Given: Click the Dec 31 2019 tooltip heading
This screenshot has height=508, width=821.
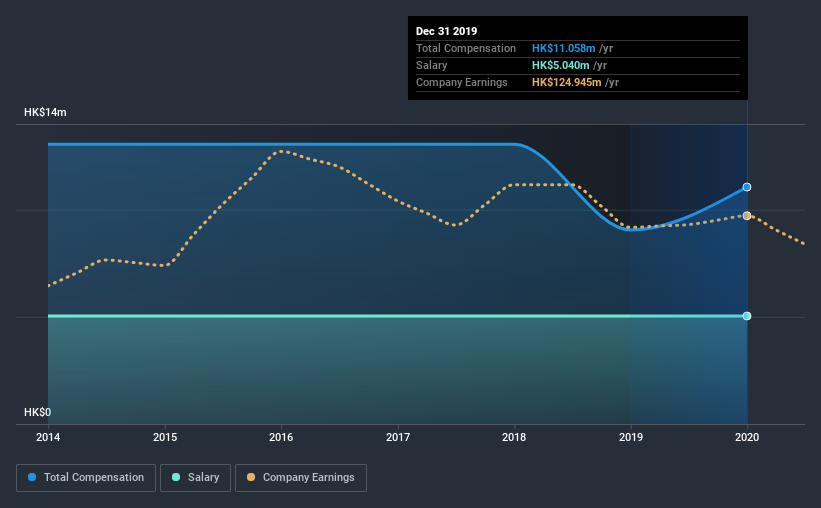Looking at the screenshot, I should [447, 31].
